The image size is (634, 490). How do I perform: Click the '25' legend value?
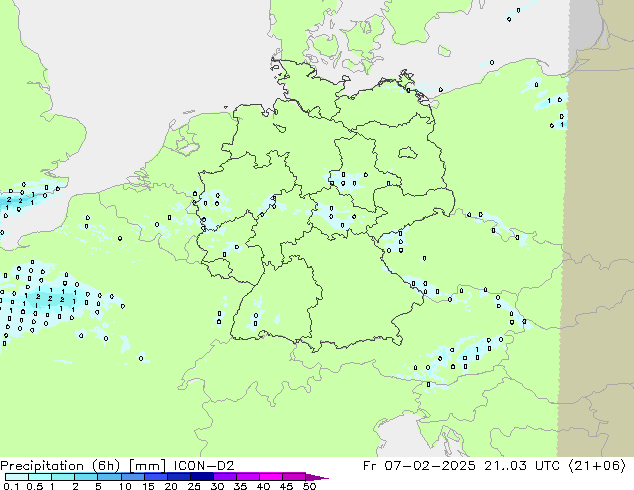194,486
